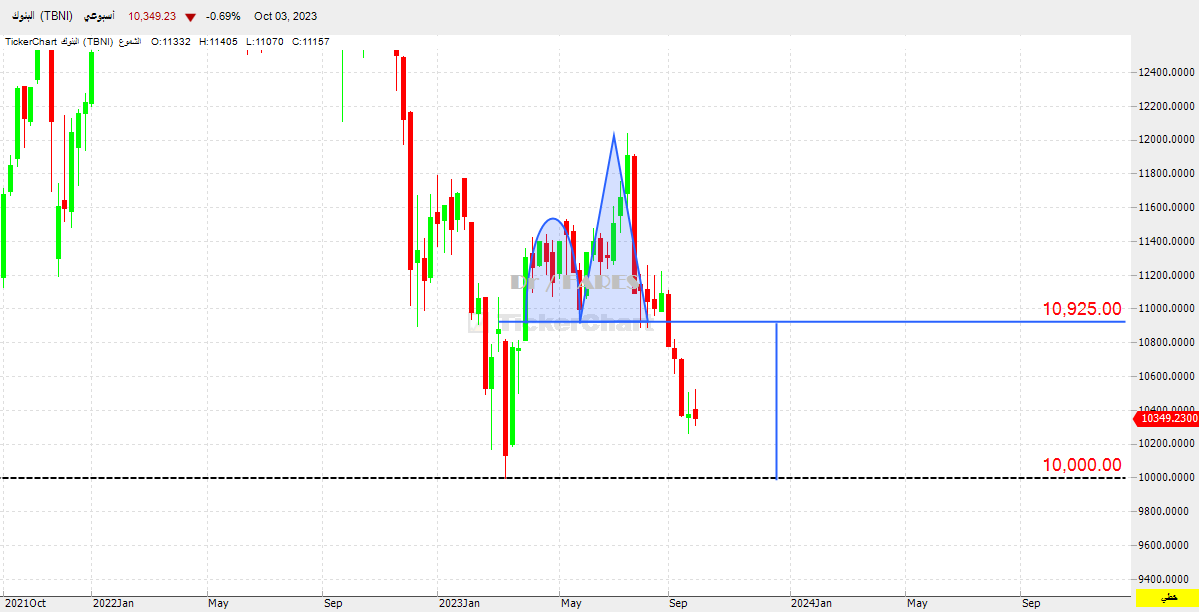Click the red down-triangle change indicator

coord(190,17)
